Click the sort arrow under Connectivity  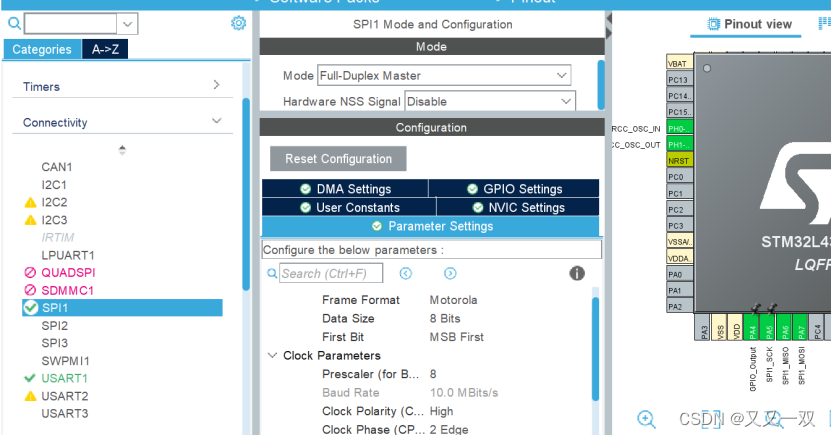coord(122,150)
